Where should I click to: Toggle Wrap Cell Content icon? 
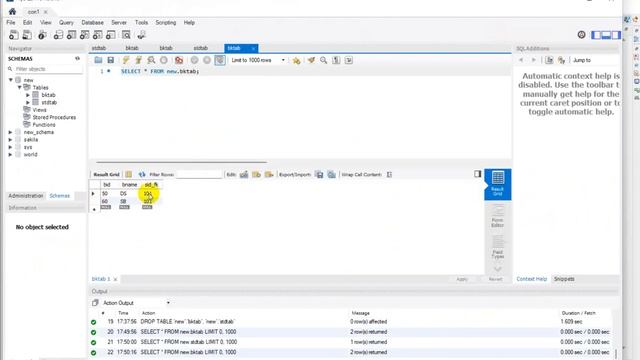389,174
